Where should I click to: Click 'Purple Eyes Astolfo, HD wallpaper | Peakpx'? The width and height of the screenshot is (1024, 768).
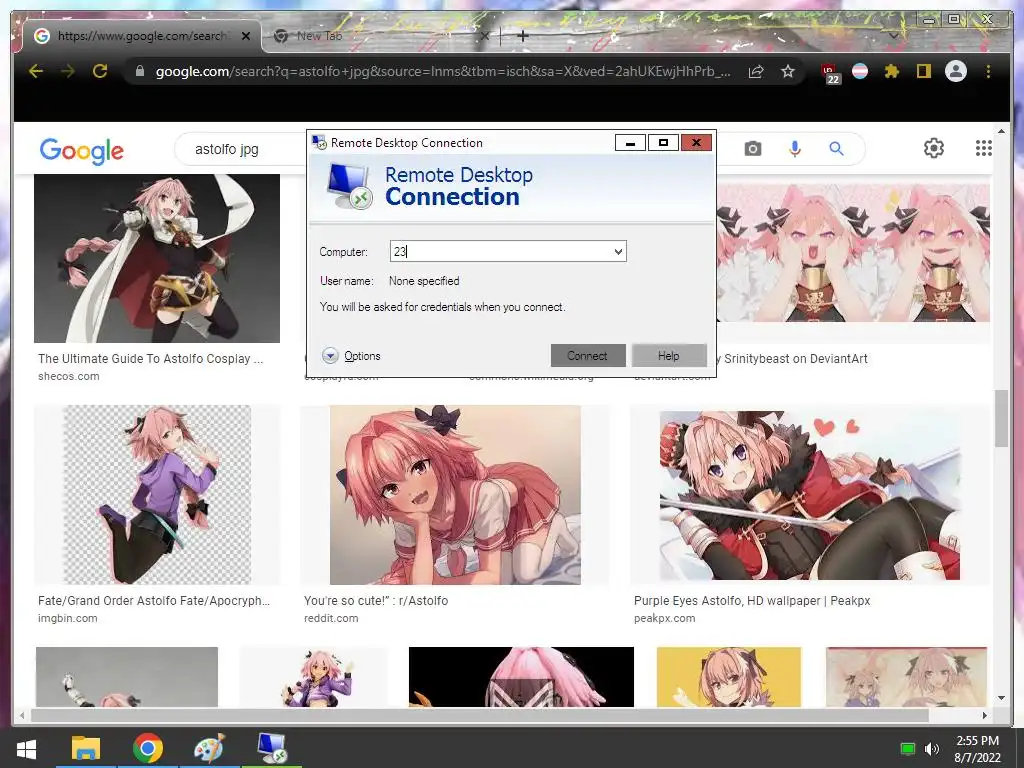click(x=752, y=601)
